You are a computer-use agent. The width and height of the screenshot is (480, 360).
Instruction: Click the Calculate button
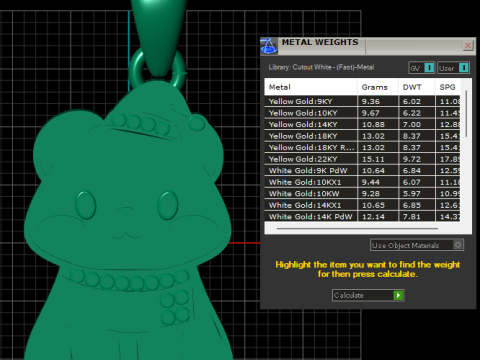click(x=368, y=295)
